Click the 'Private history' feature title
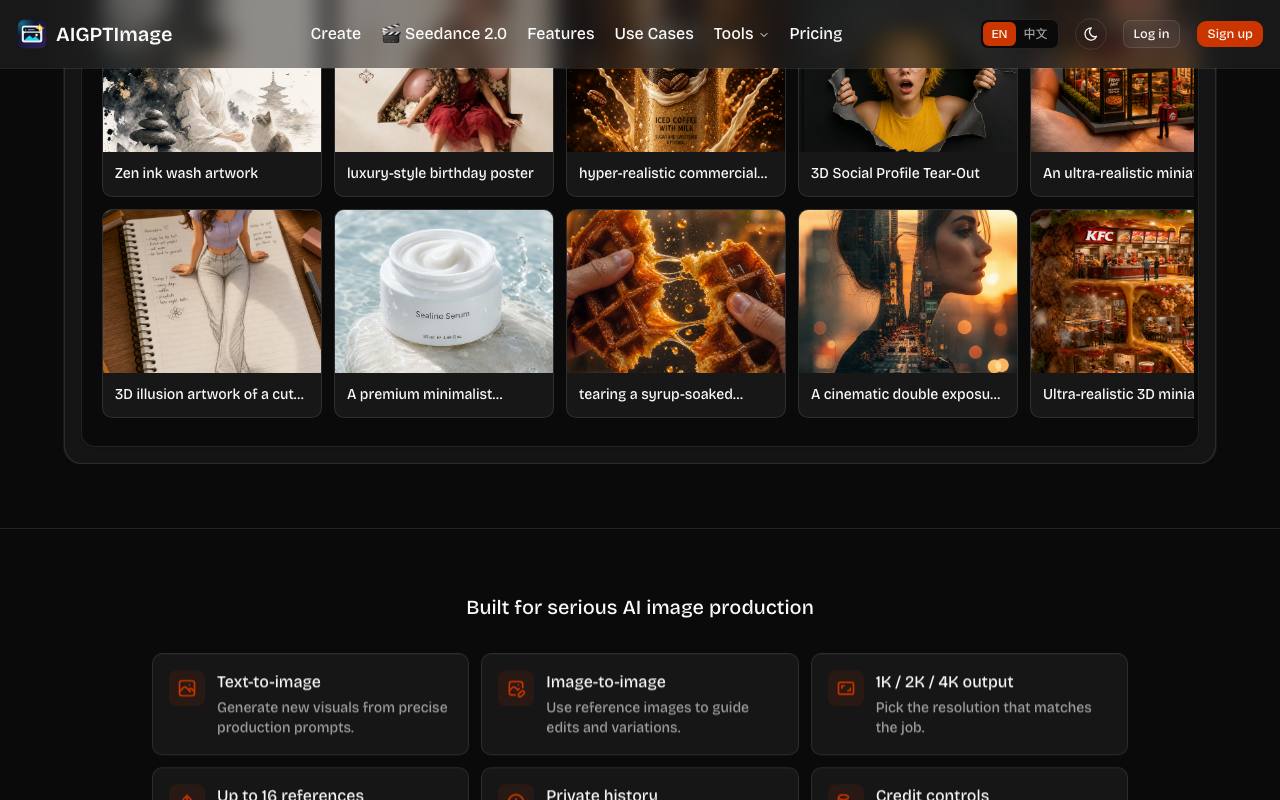The width and height of the screenshot is (1280, 800). (x=602, y=794)
